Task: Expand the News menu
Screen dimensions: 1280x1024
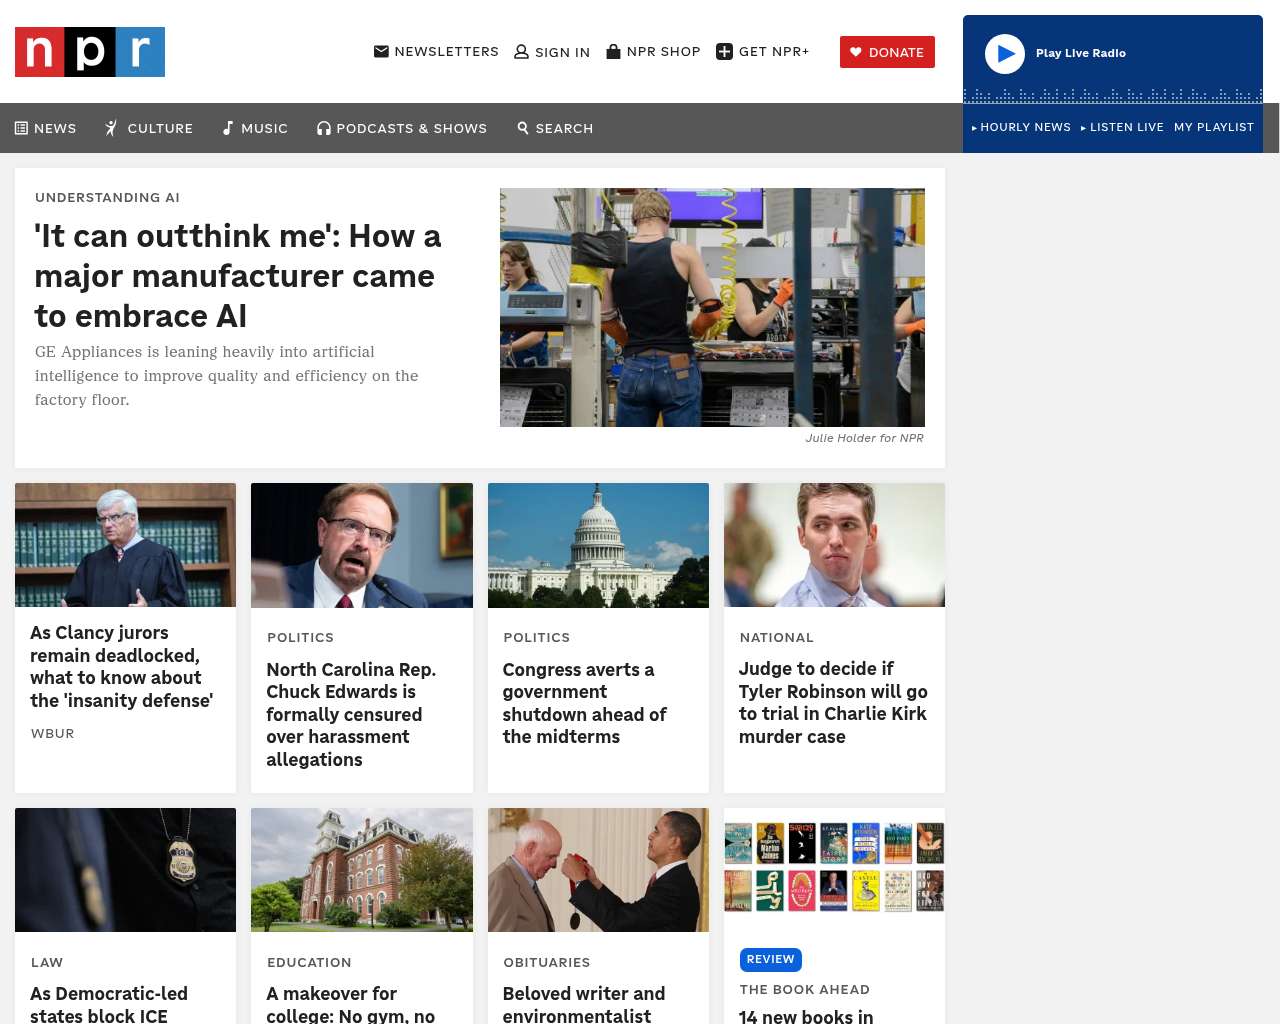Action: [x=46, y=128]
